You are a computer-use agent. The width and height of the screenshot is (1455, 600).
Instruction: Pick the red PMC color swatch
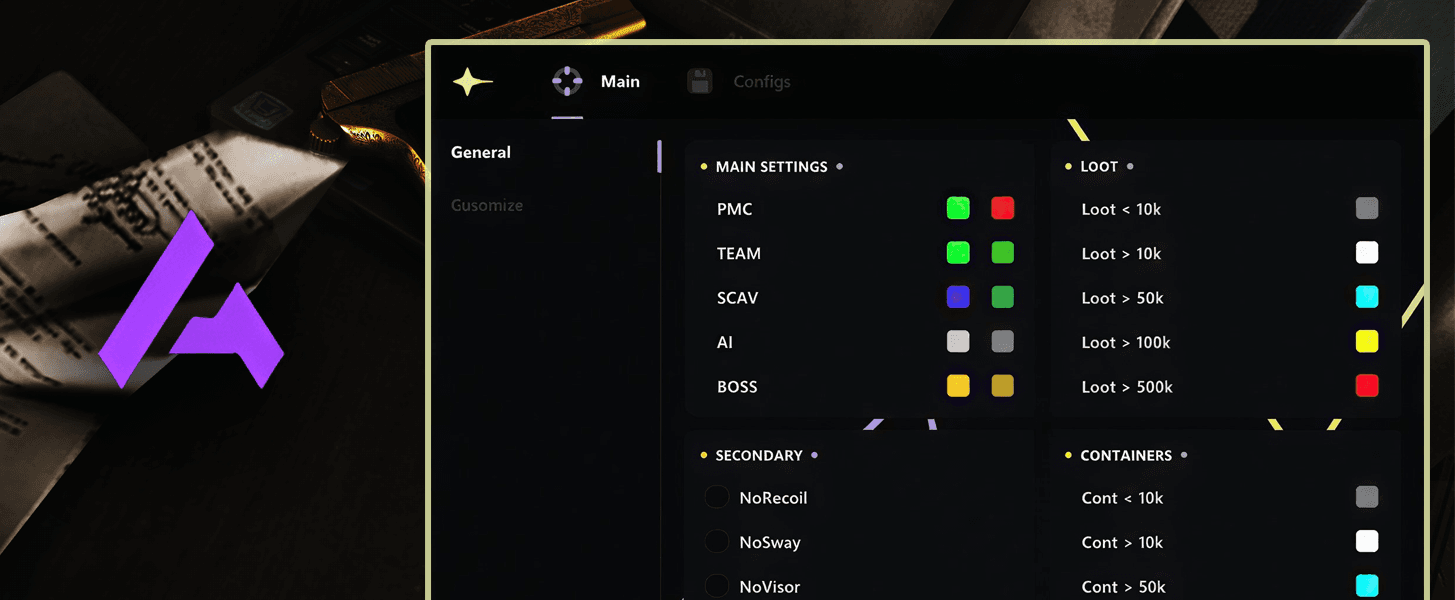pyautogui.click(x=1002, y=209)
